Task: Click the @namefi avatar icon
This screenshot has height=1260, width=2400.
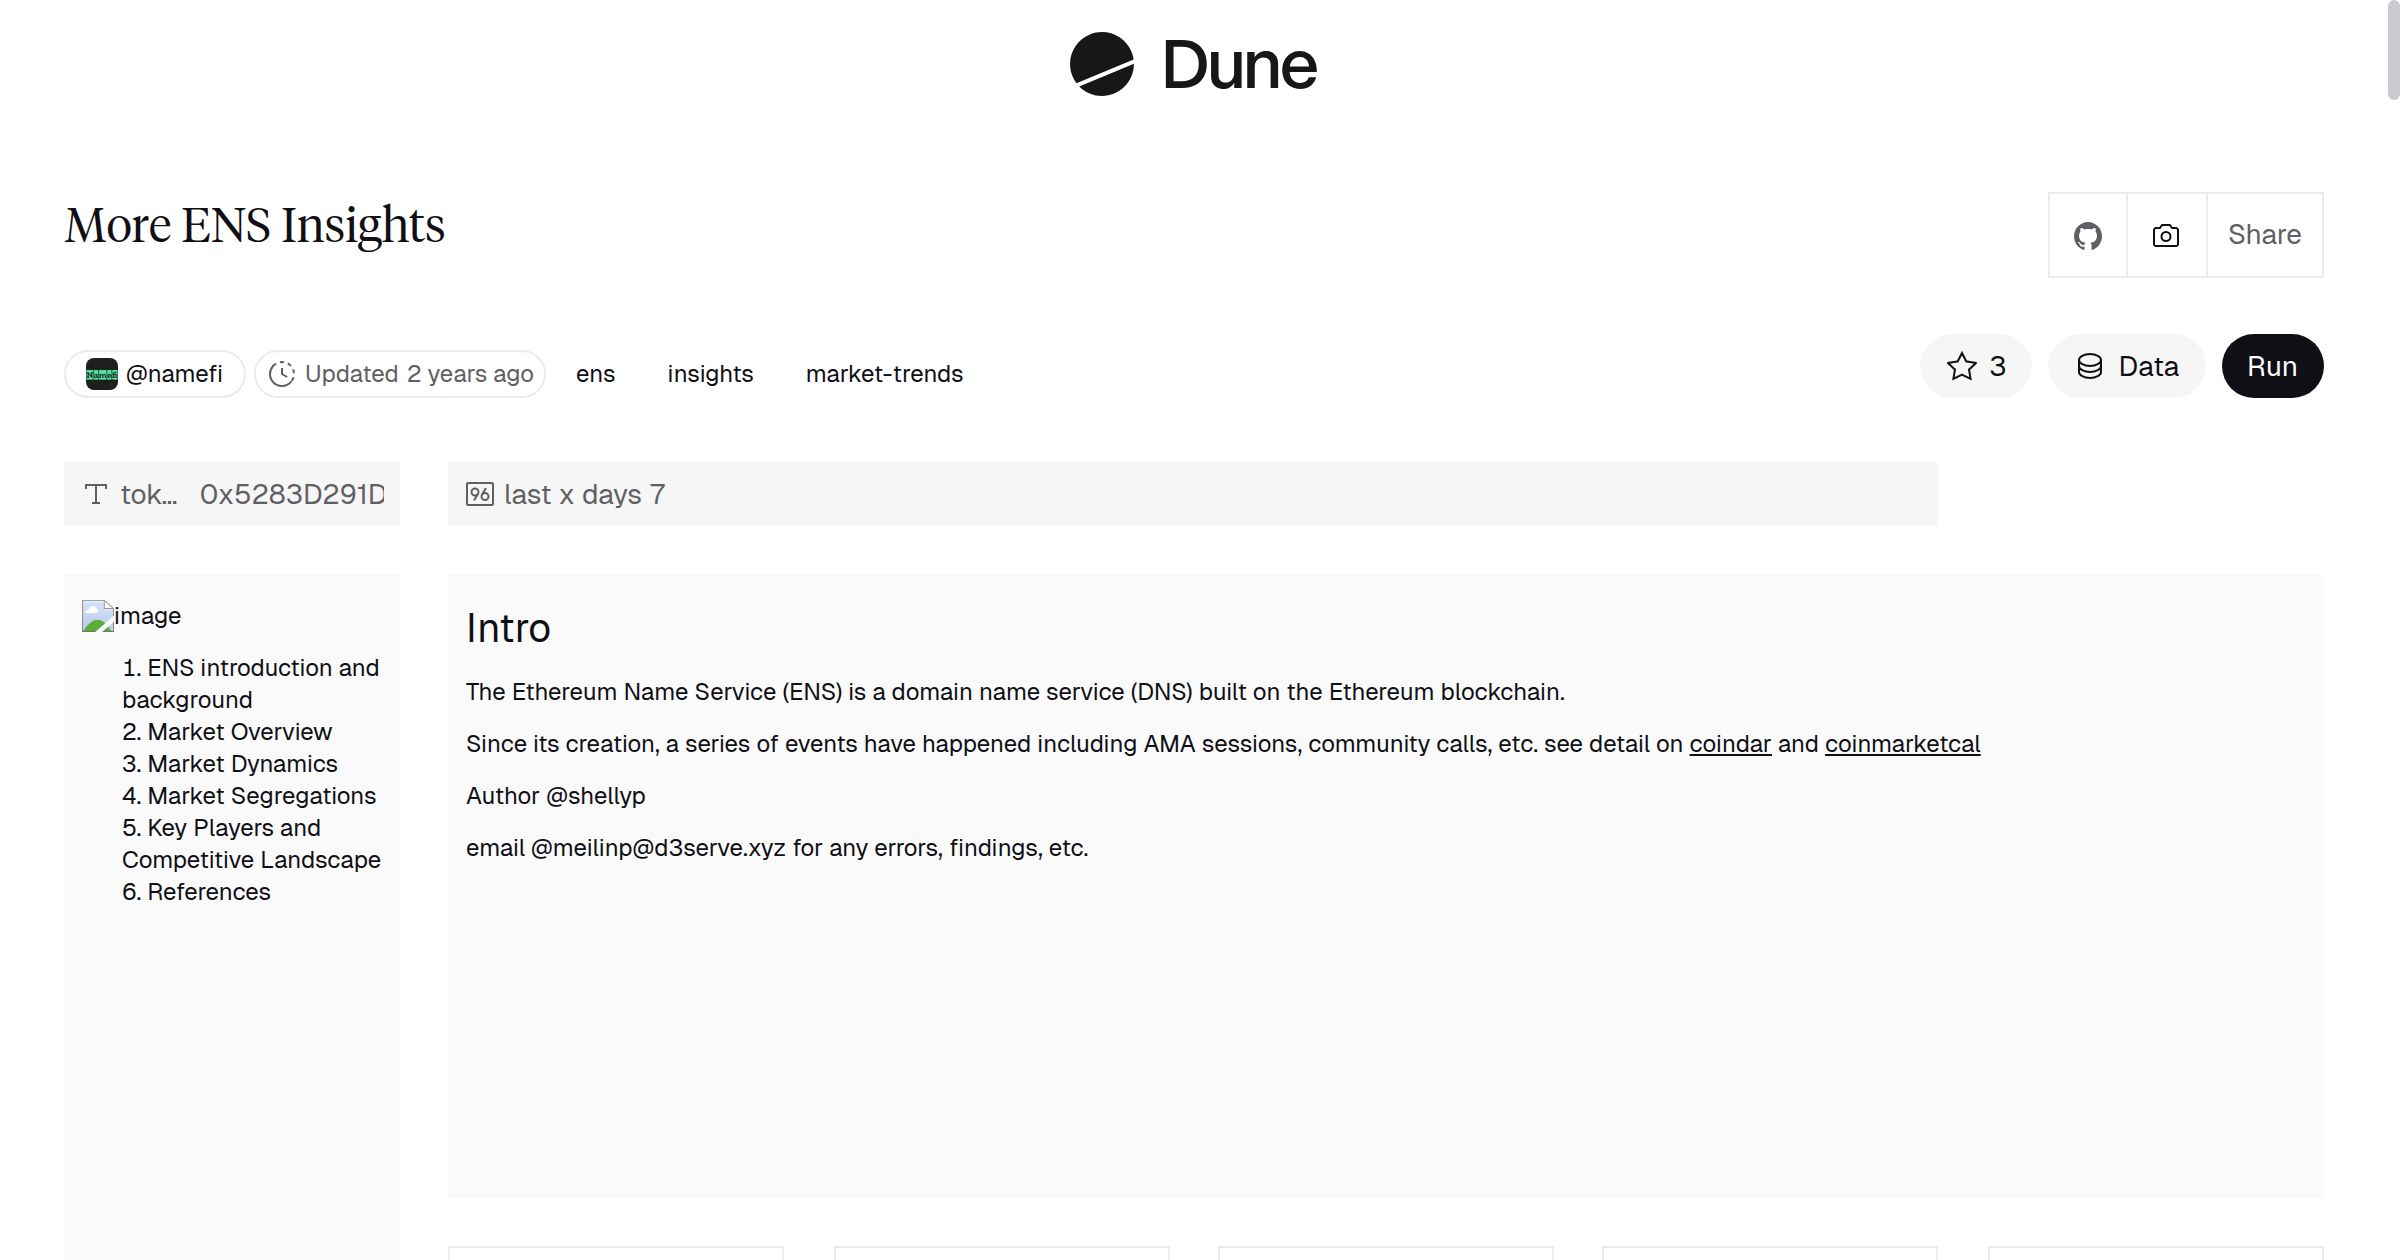Action: pos(104,373)
